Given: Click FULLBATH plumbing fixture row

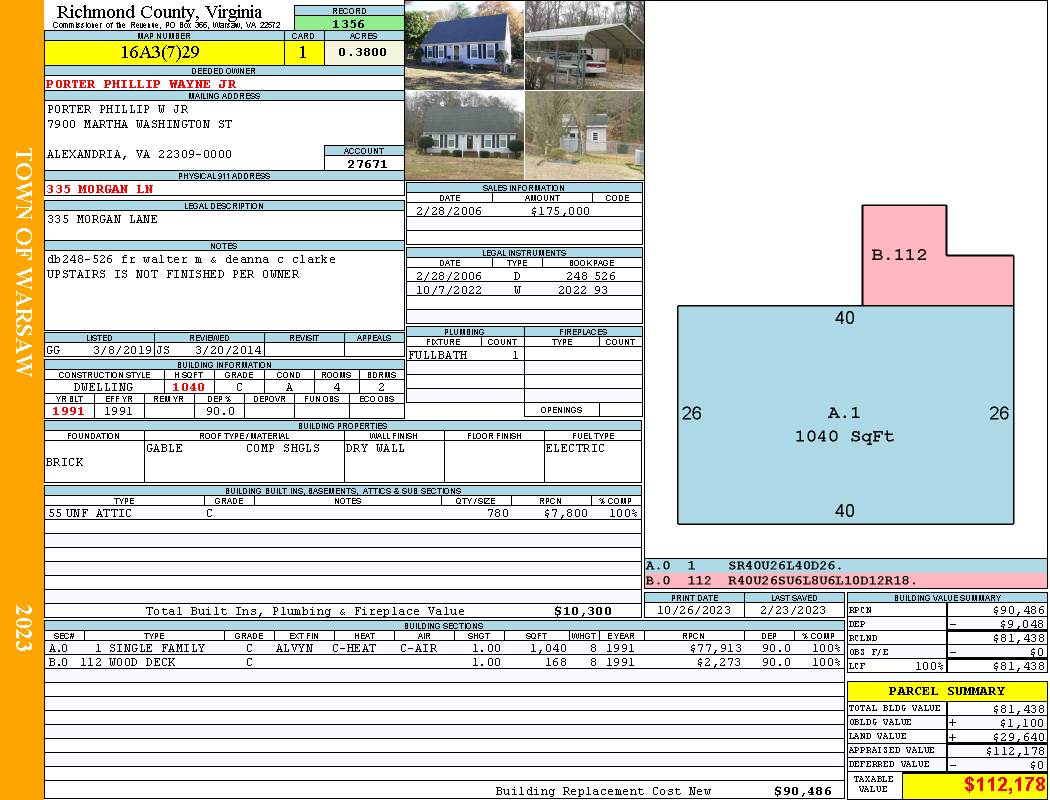Looking at the screenshot, I should pyautogui.click(x=465, y=355).
